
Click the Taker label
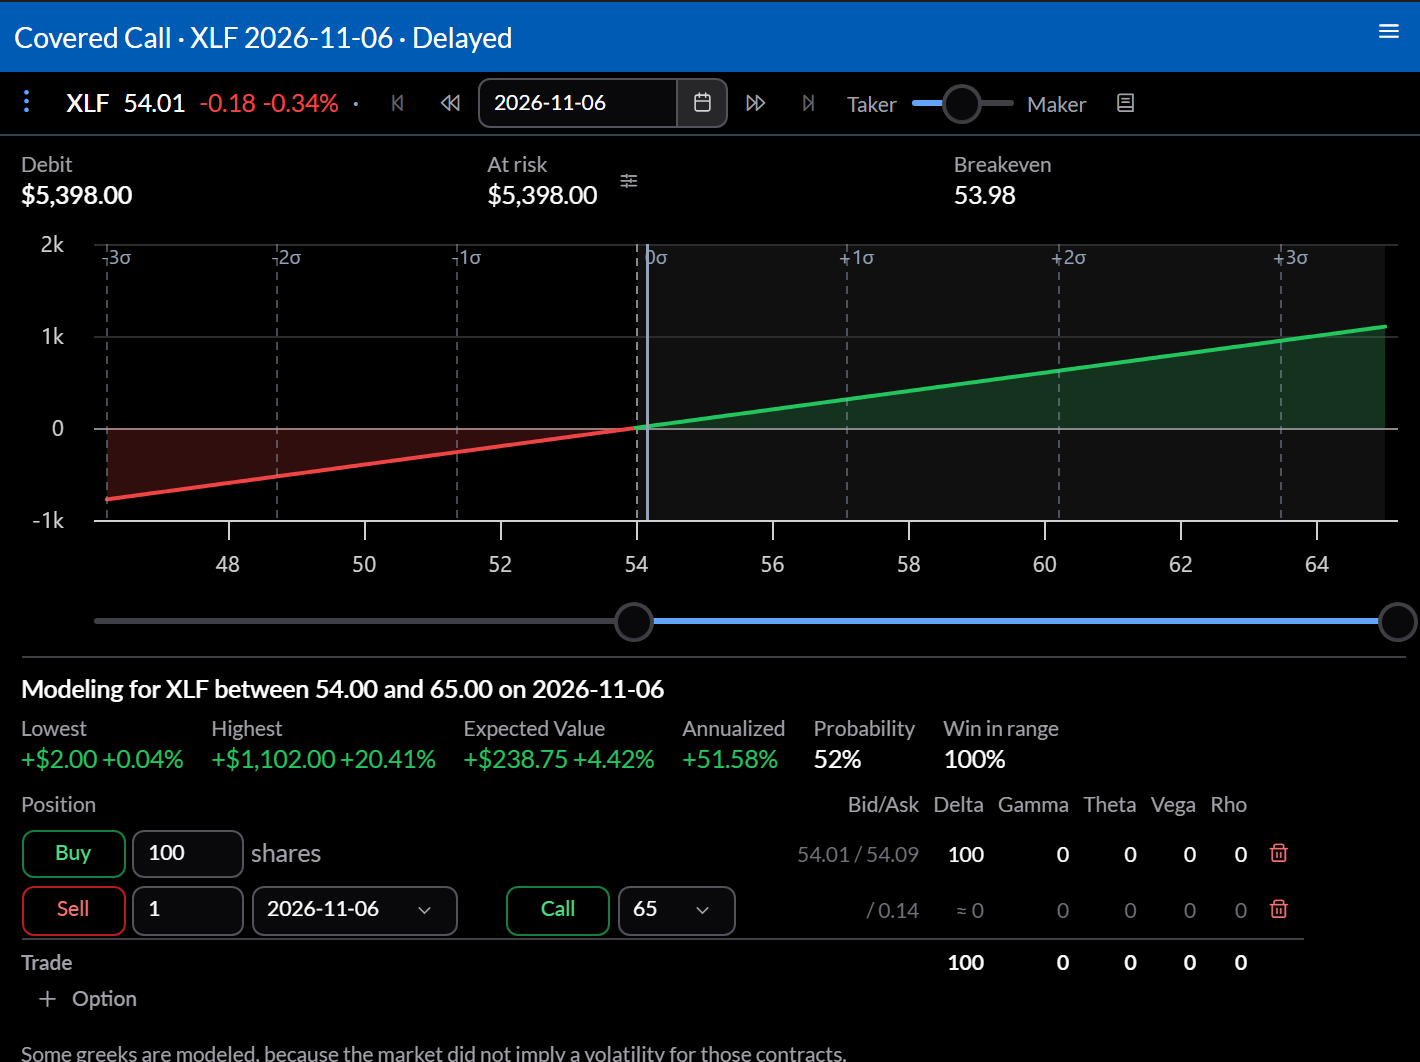click(x=871, y=104)
